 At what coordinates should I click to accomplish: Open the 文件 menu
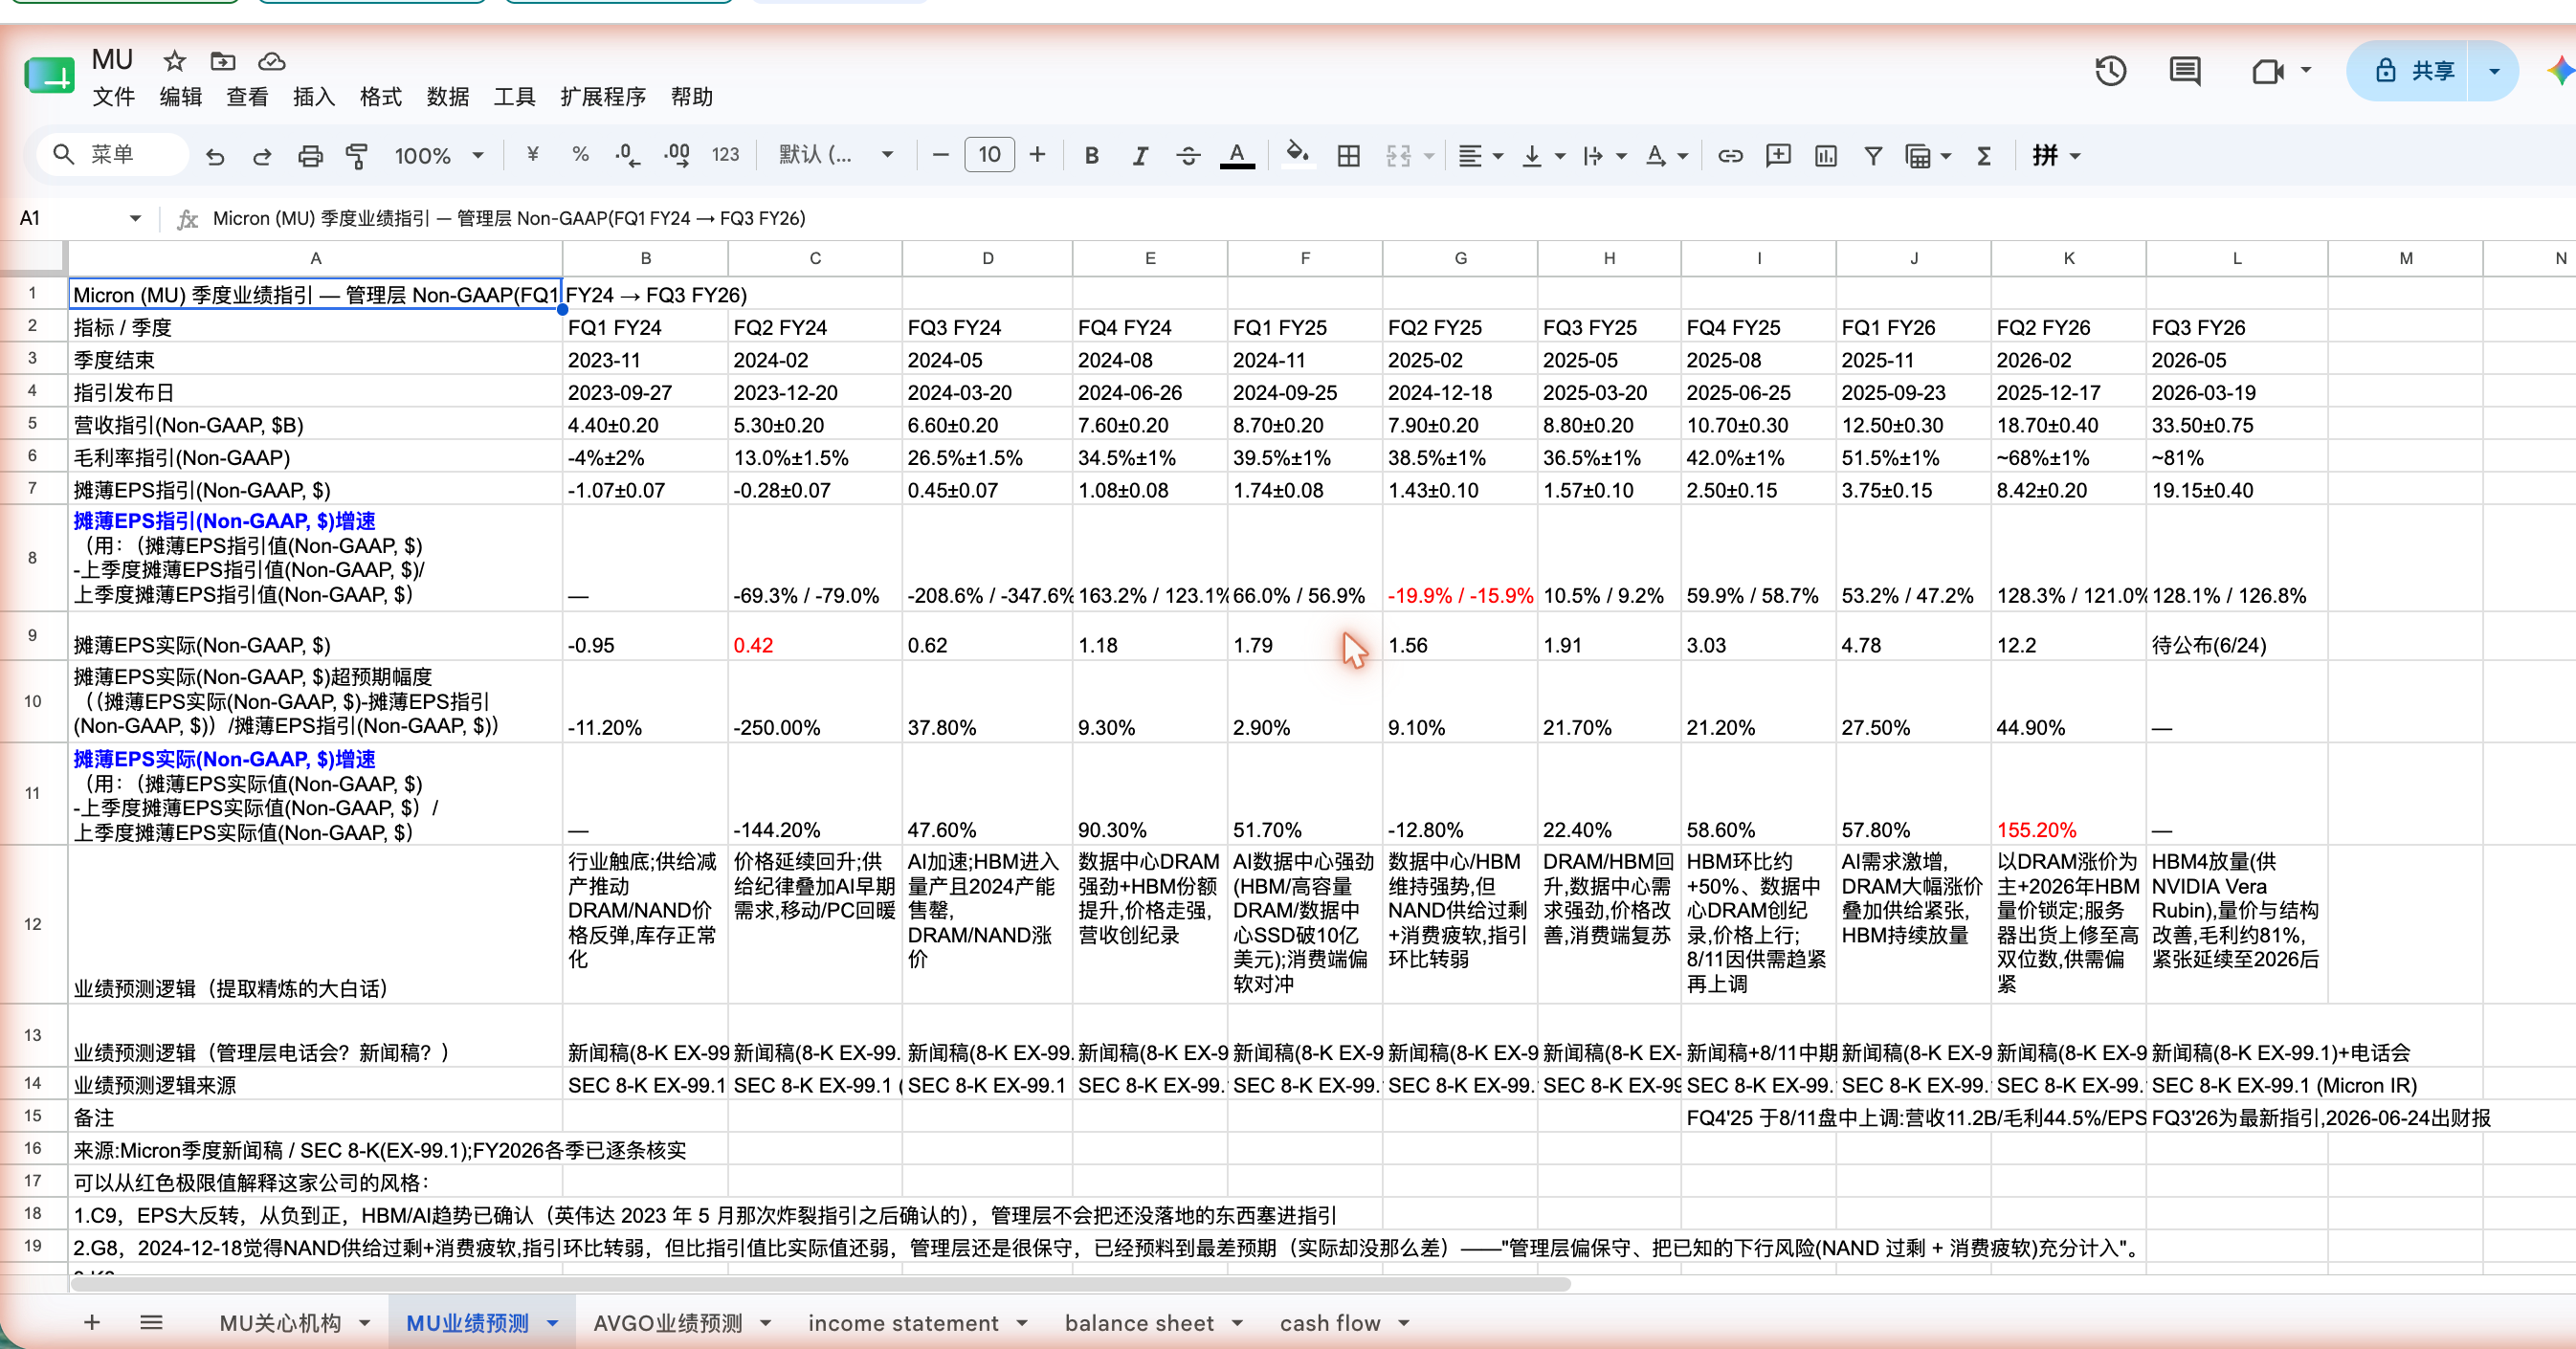pyautogui.click(x=113, y=97)
